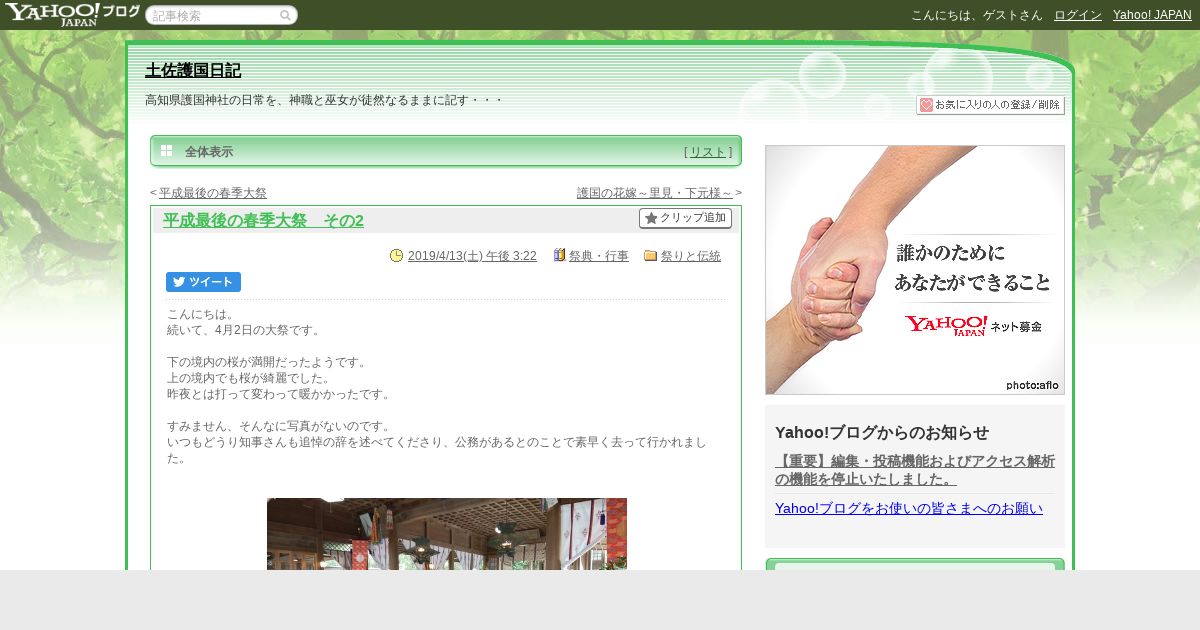Click お気に入りの人の登録/削除 button
Image resolution: width=1200 pixels, height=630 pixels.
point(990,105)
